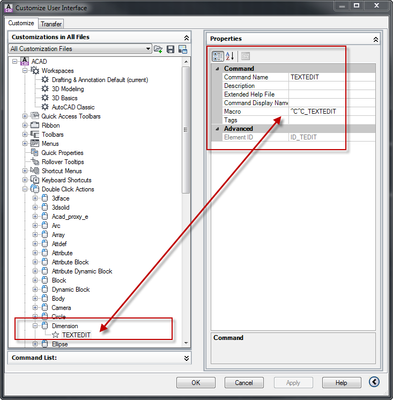Viewport: 393px width, 400px height.
Task: Click the tree scrollbar's down arrow
Action: click(x=186, y=343)
